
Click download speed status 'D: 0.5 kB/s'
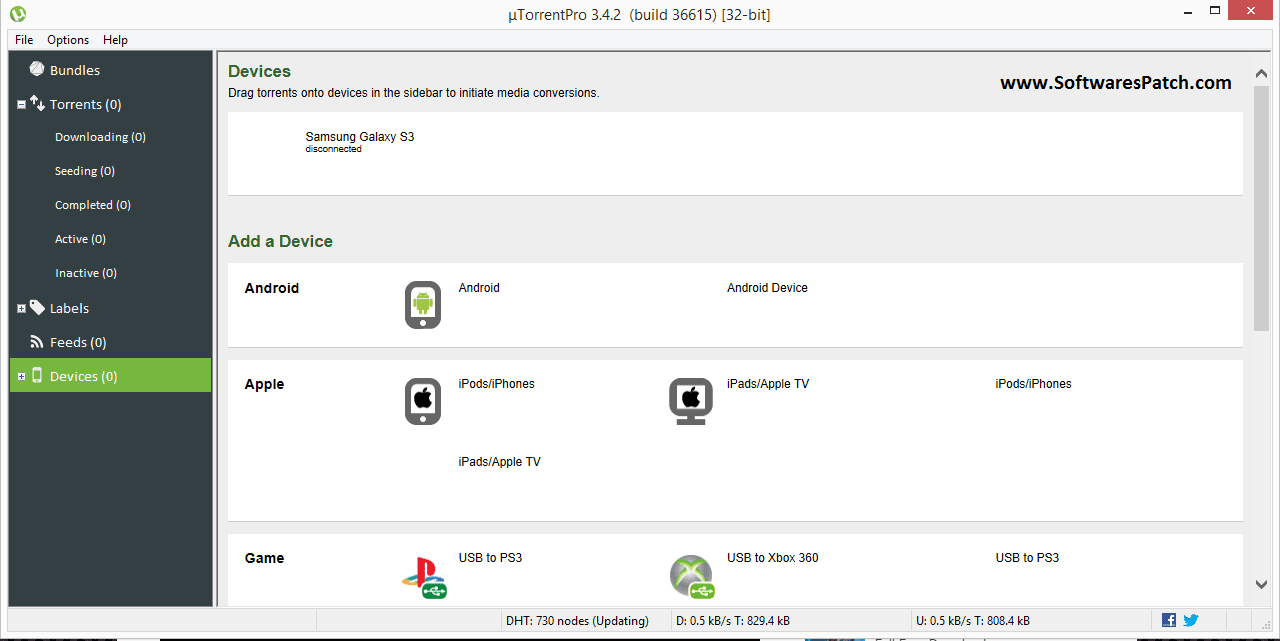pyautogui.click(x=734, y=621)
